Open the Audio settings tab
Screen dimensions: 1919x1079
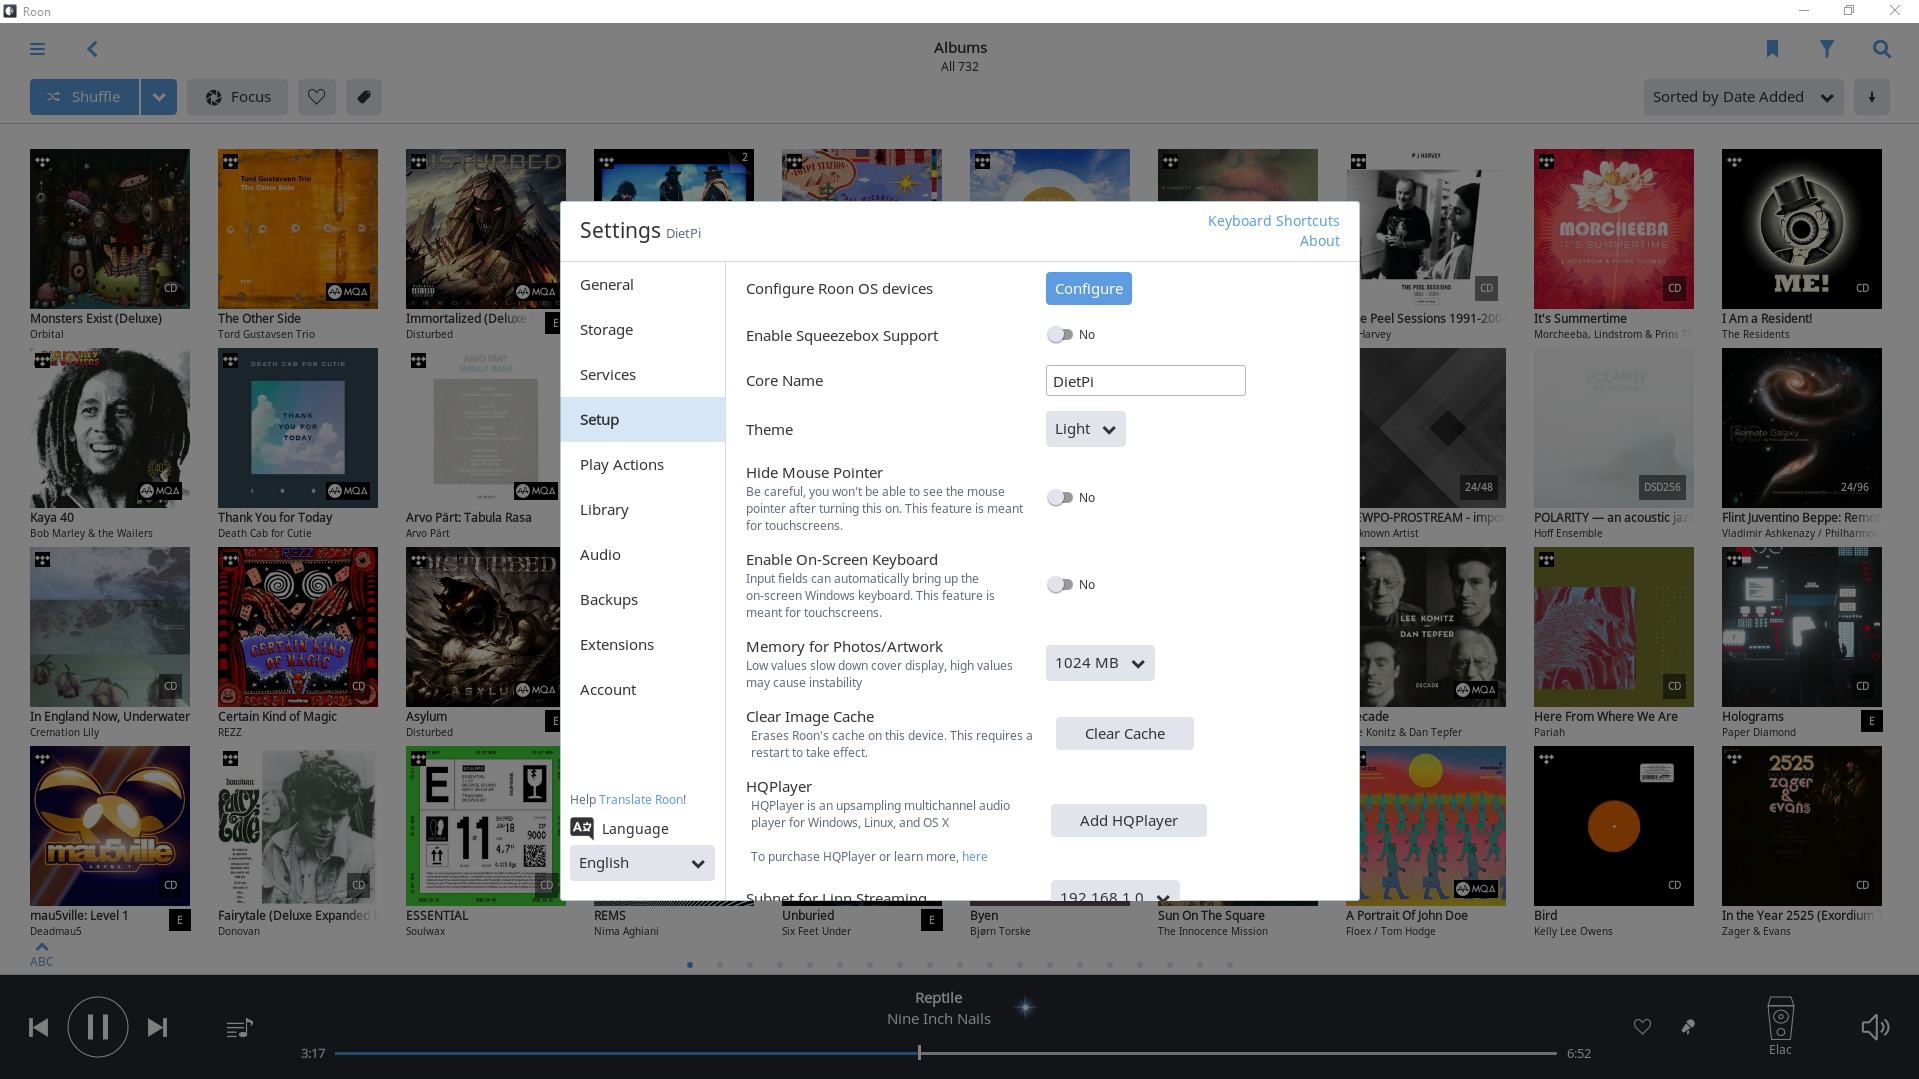(x=642, y=555)
